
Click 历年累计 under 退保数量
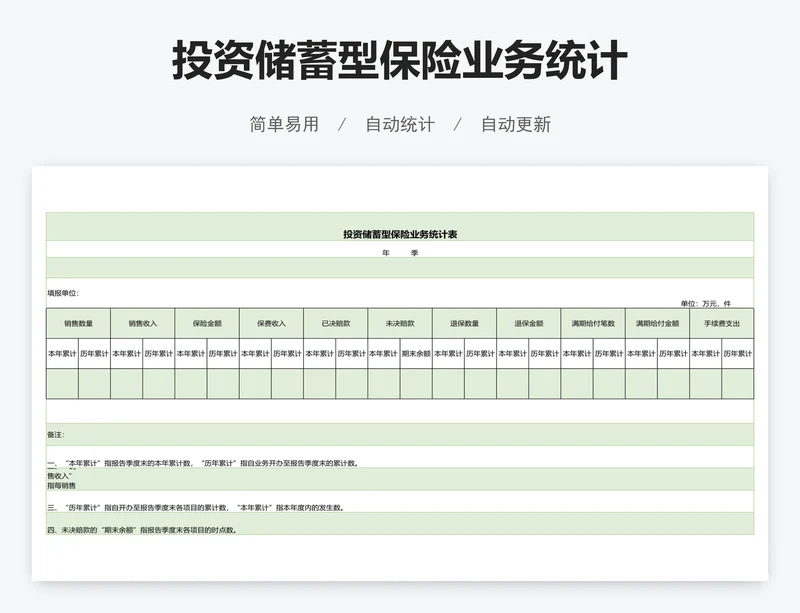(480, 353)
